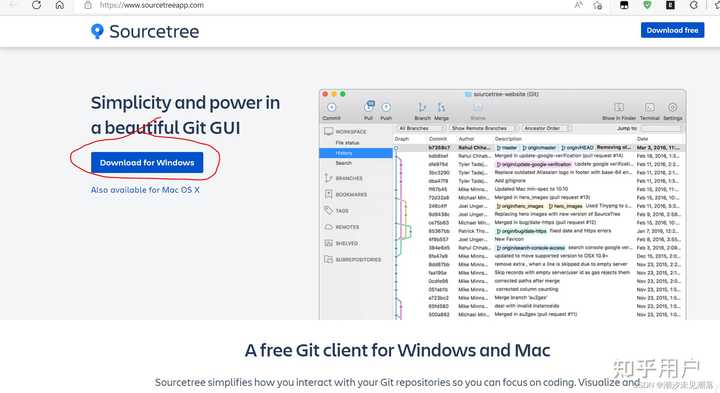Click the master branch tag in top commit

pos(506,148)
